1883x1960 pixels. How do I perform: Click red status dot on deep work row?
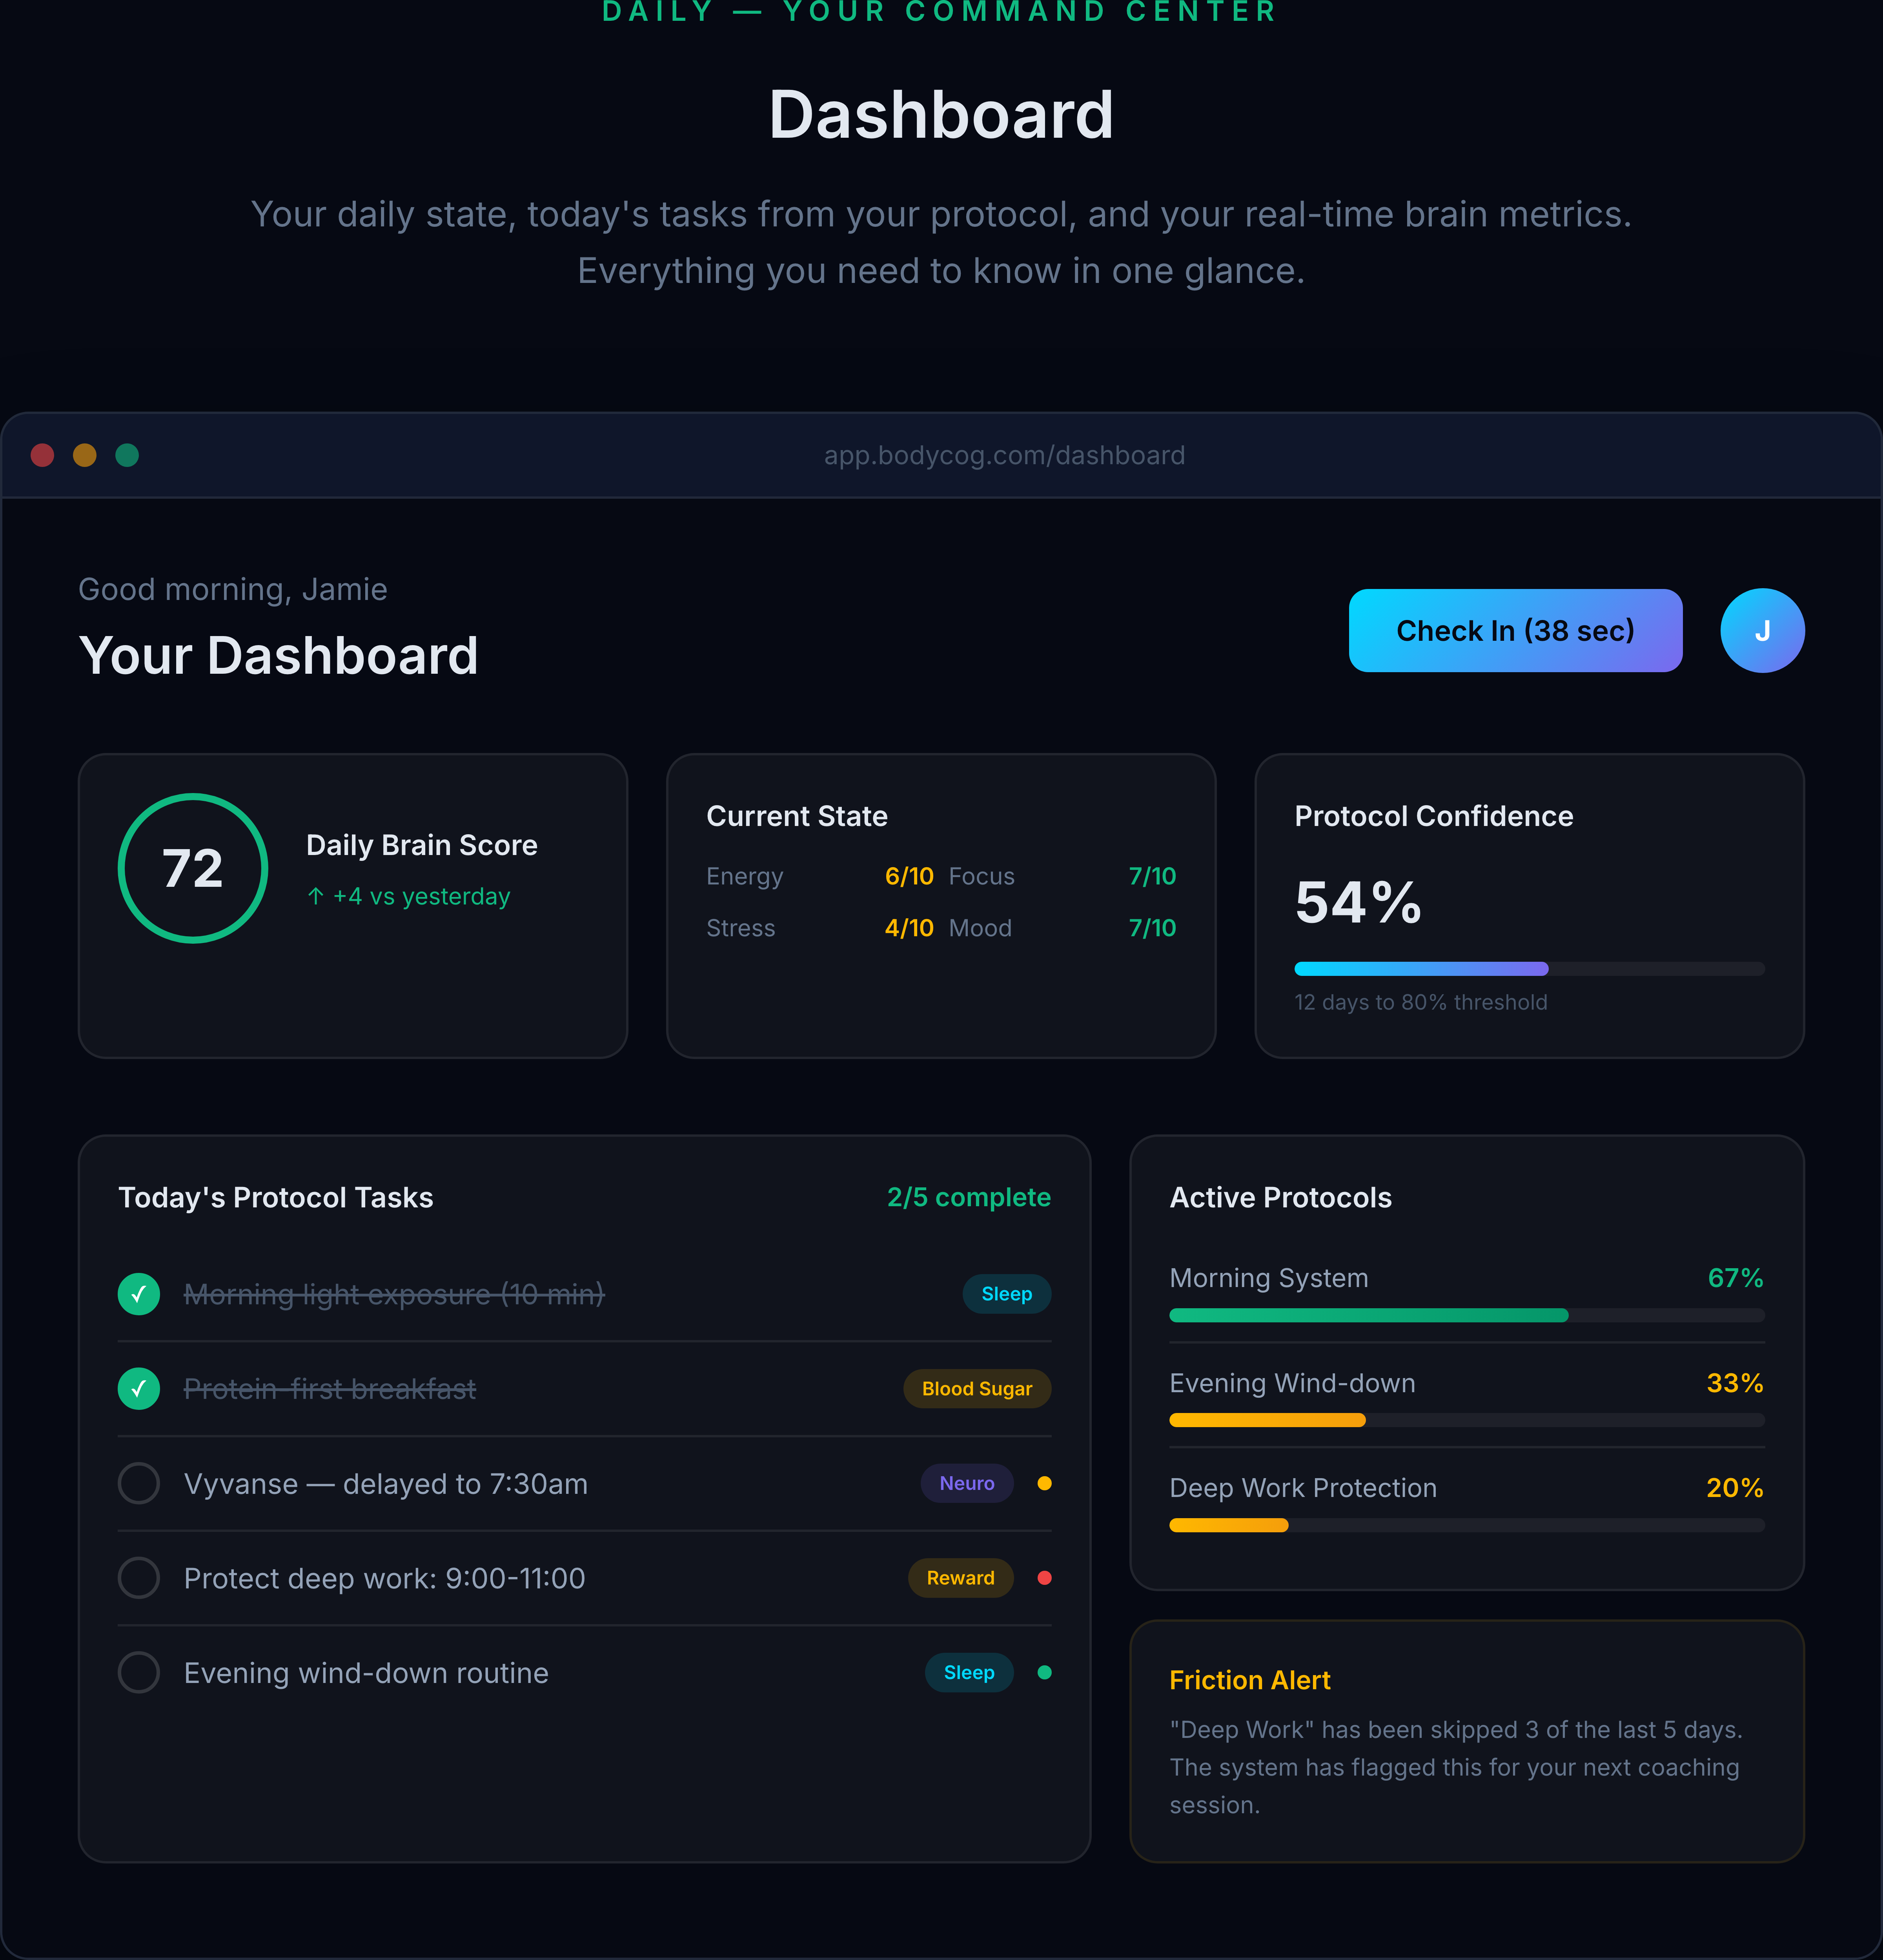1044,1577
